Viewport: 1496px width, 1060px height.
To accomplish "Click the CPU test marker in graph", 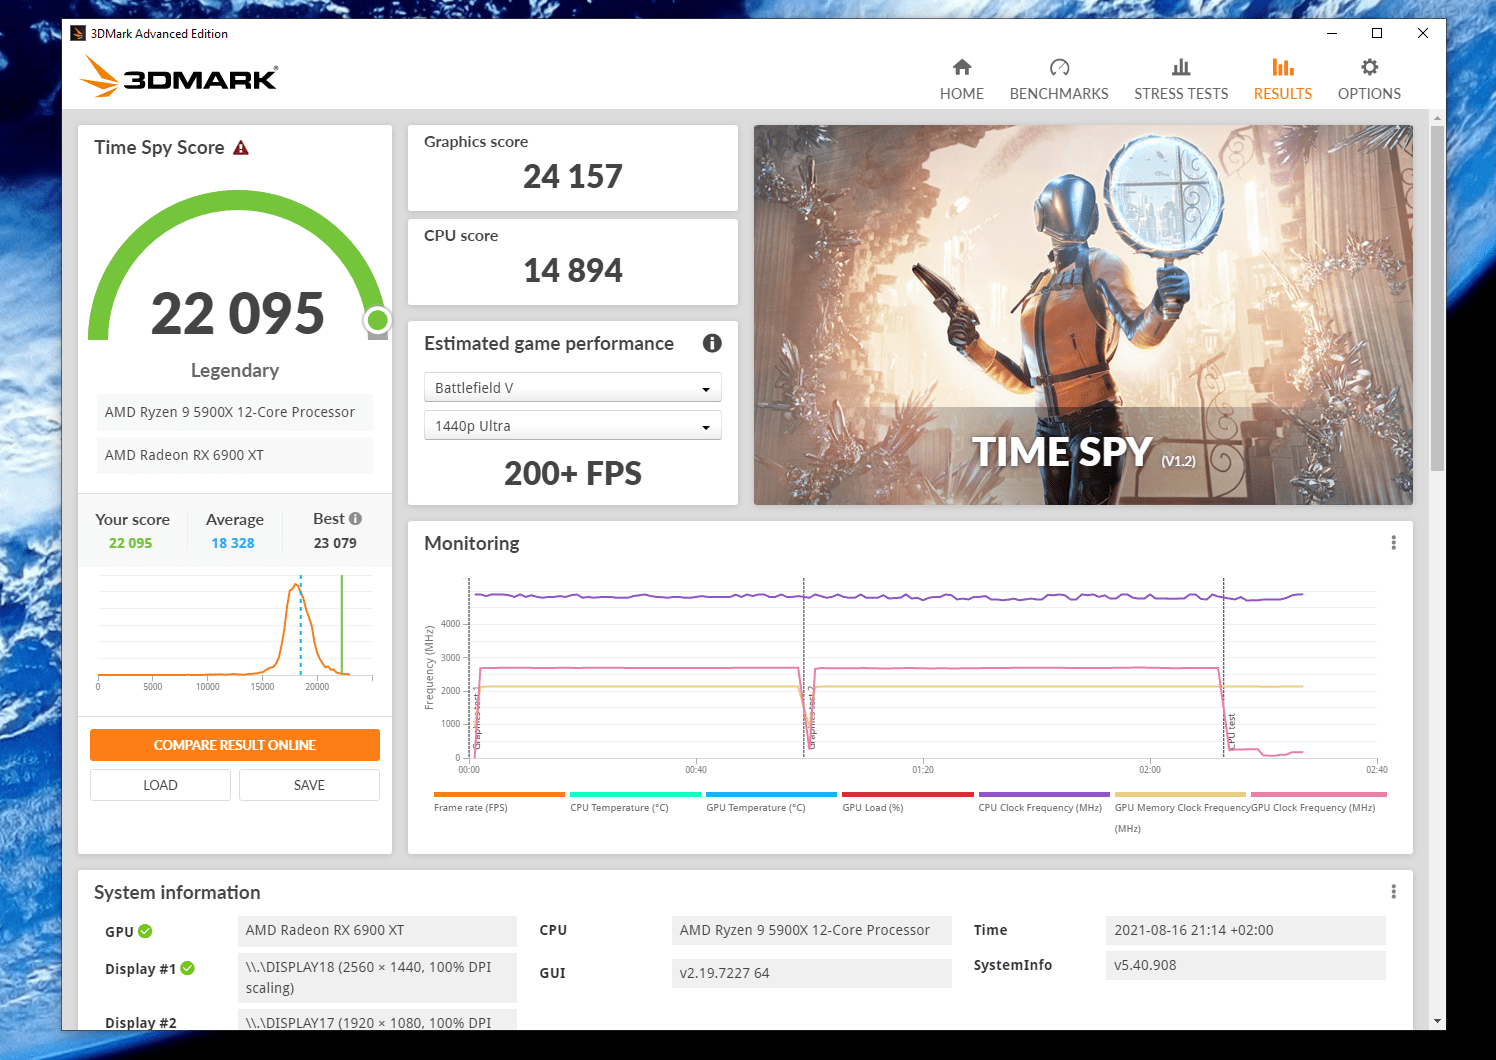I will (x=1232, y=732).
